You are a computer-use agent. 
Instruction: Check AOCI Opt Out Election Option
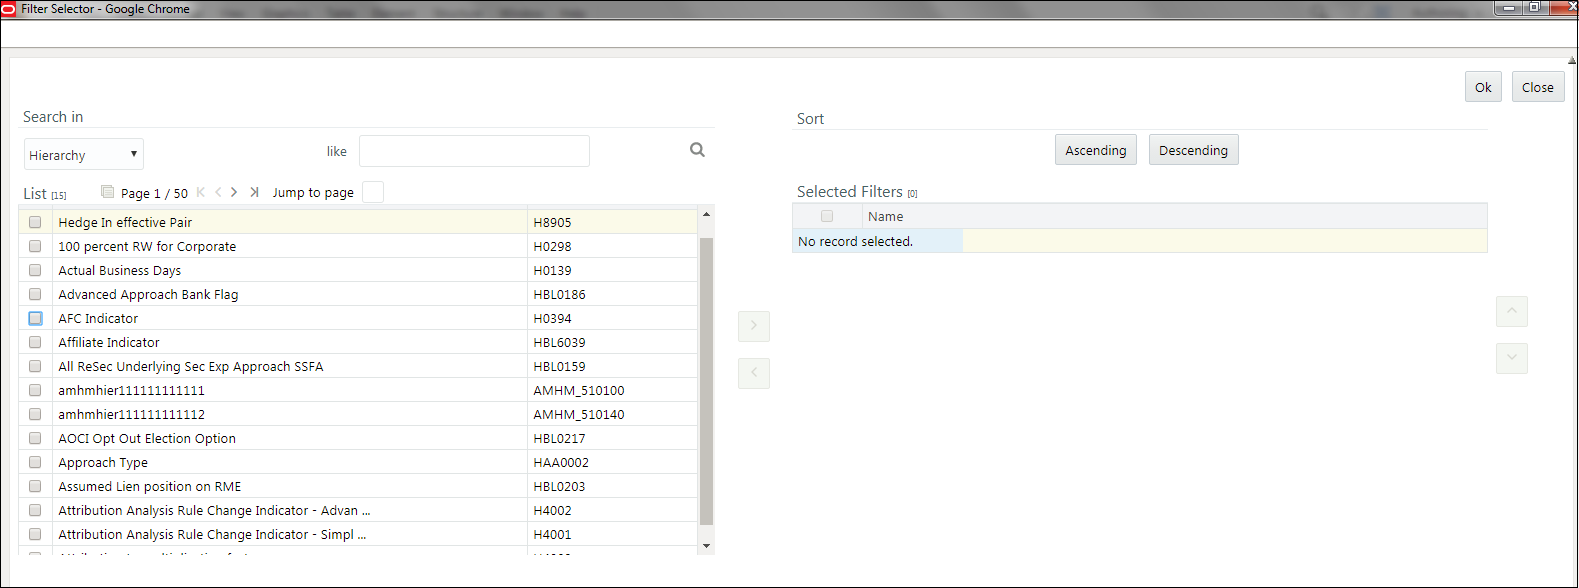pyautogui.click(x=35, y=438)
